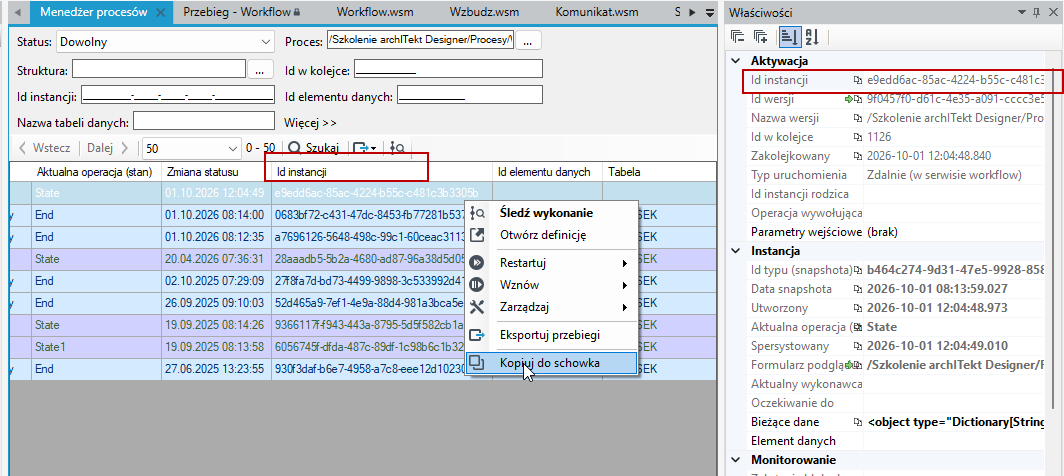
Task: Green go-to arrow beside Formularz podglądu
Action: (x=849, y=365)
